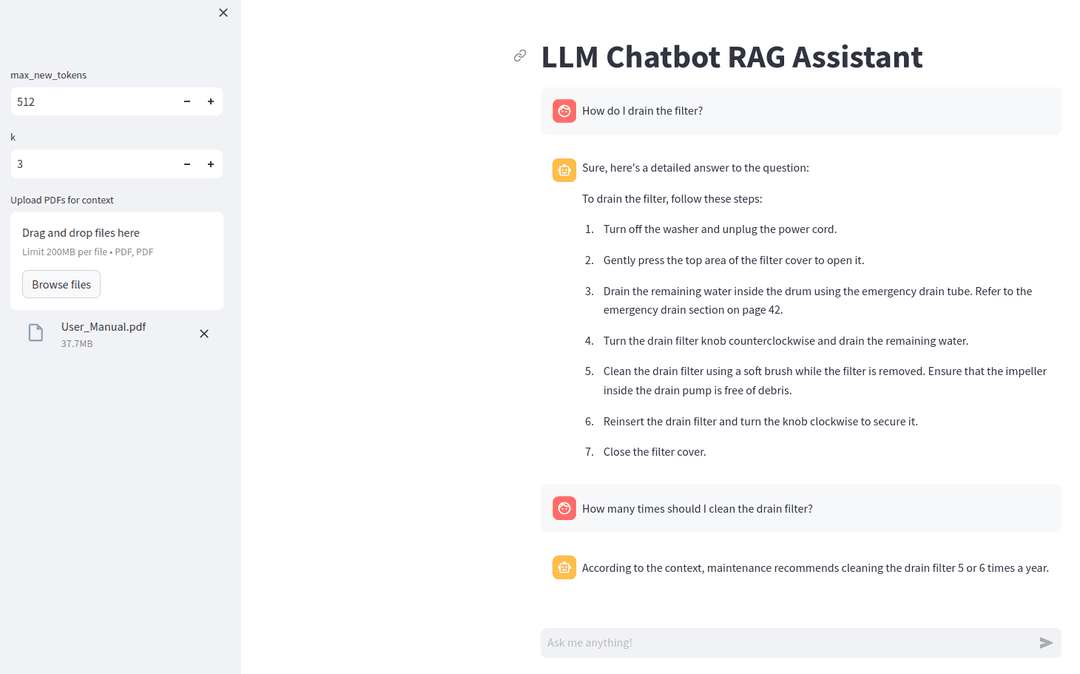The image size is (1080, 674).
Task: Click the Browse files button
Action: pos(61,284)
